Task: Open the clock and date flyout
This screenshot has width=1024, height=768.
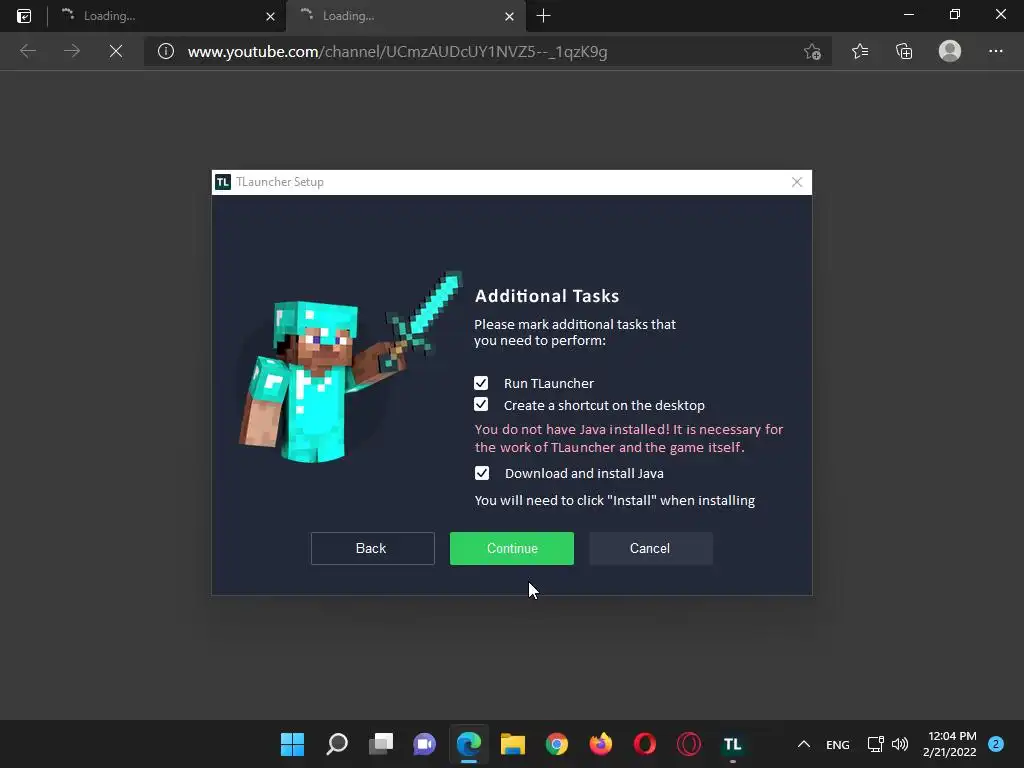Action: 950,744
